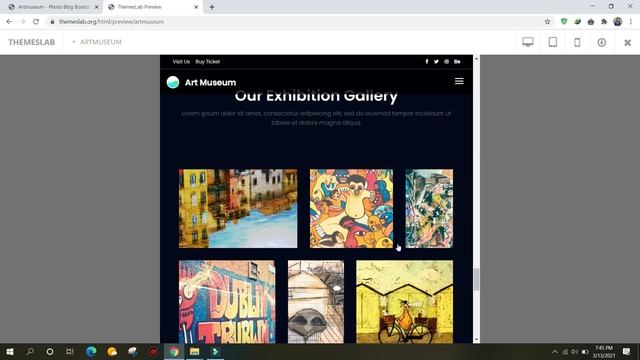Click the Buy Ticket link

point(208,62)
